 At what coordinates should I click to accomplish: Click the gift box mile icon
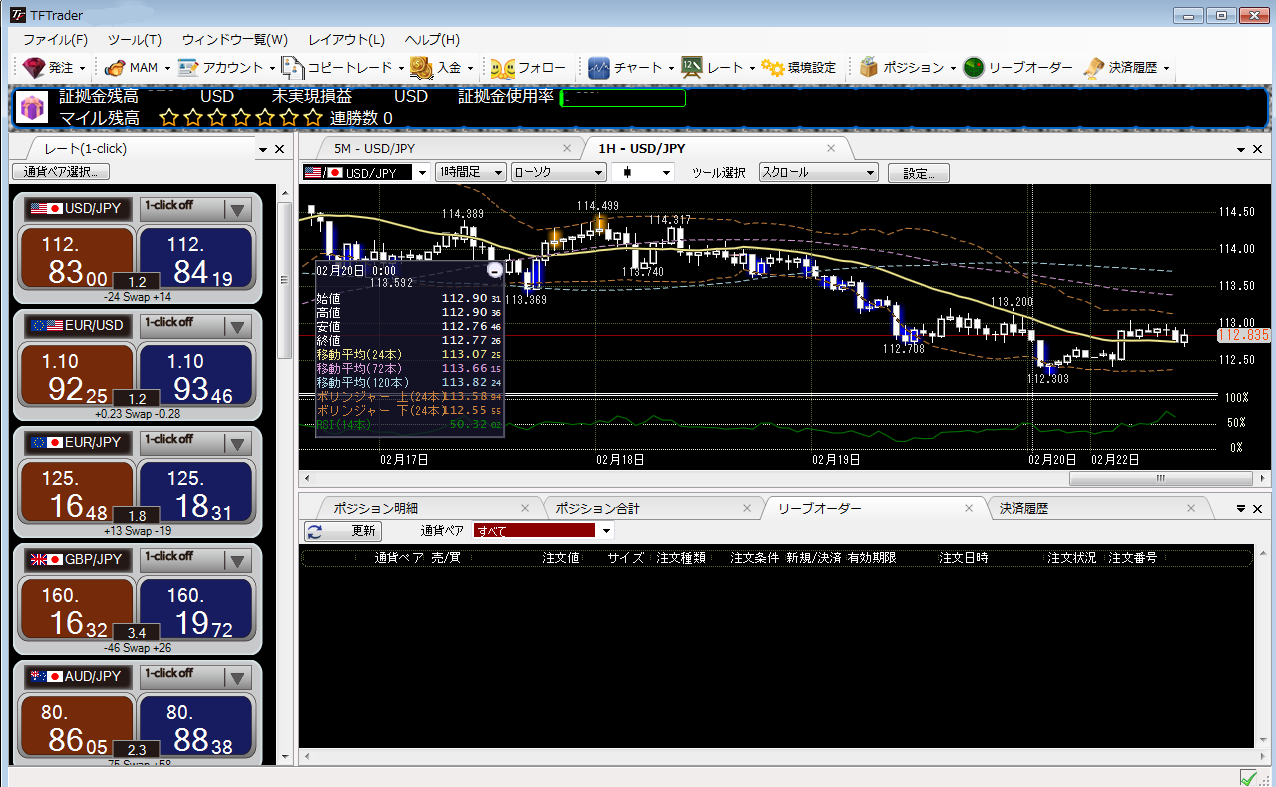[32, 107]
